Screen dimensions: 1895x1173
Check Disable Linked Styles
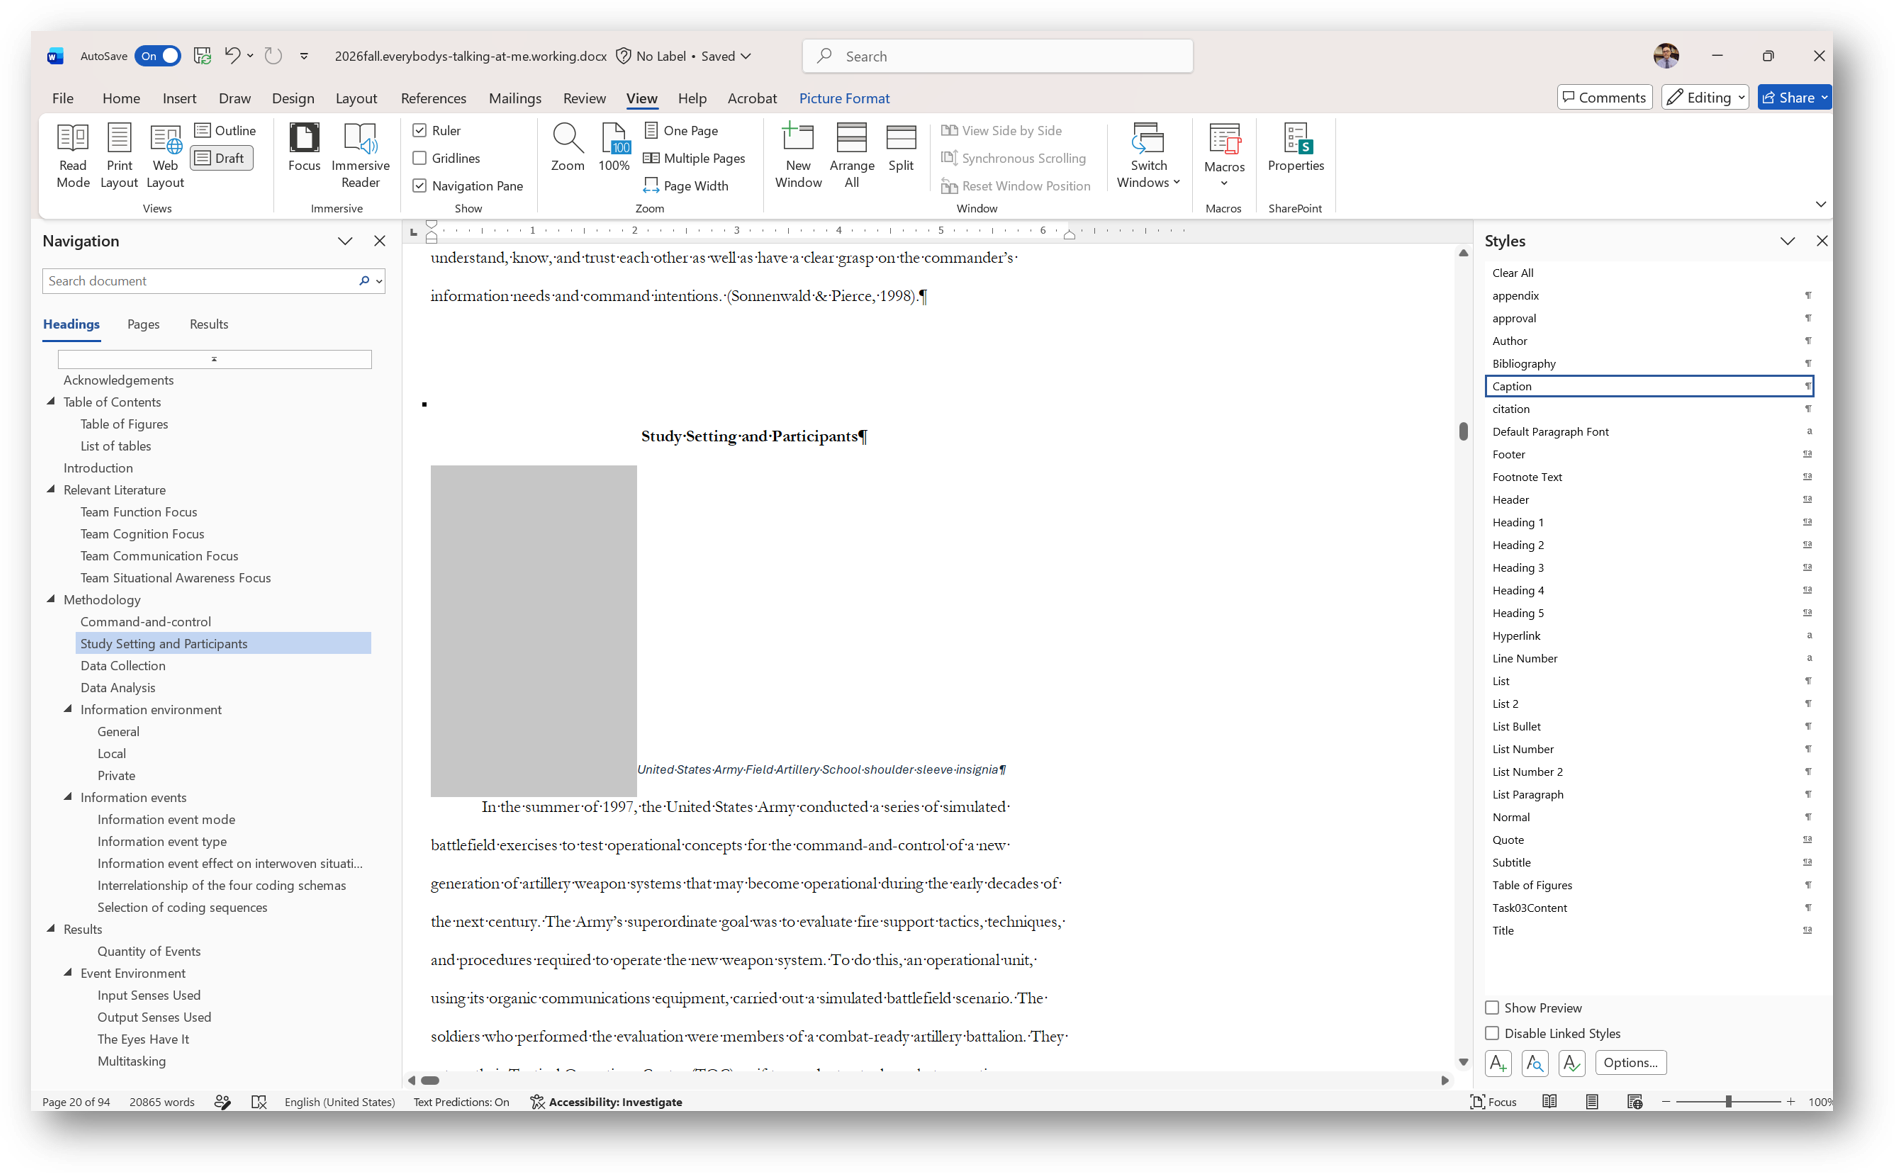(1492, 1034)
